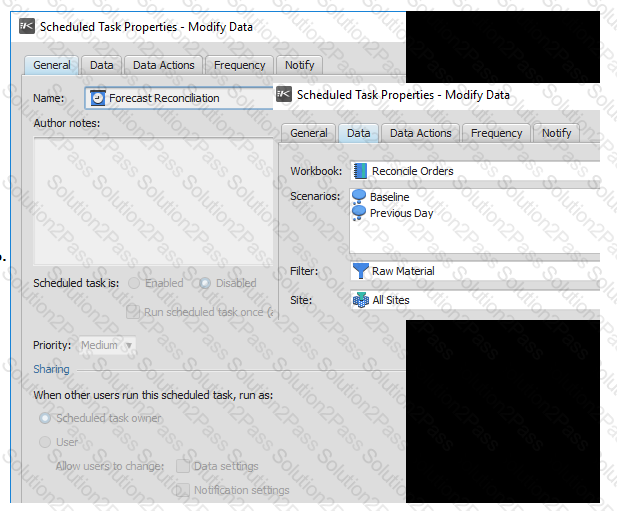Switch to Data Actions tab in front window
The height and width of the screenshot is (511, 617).
[420, 133]
